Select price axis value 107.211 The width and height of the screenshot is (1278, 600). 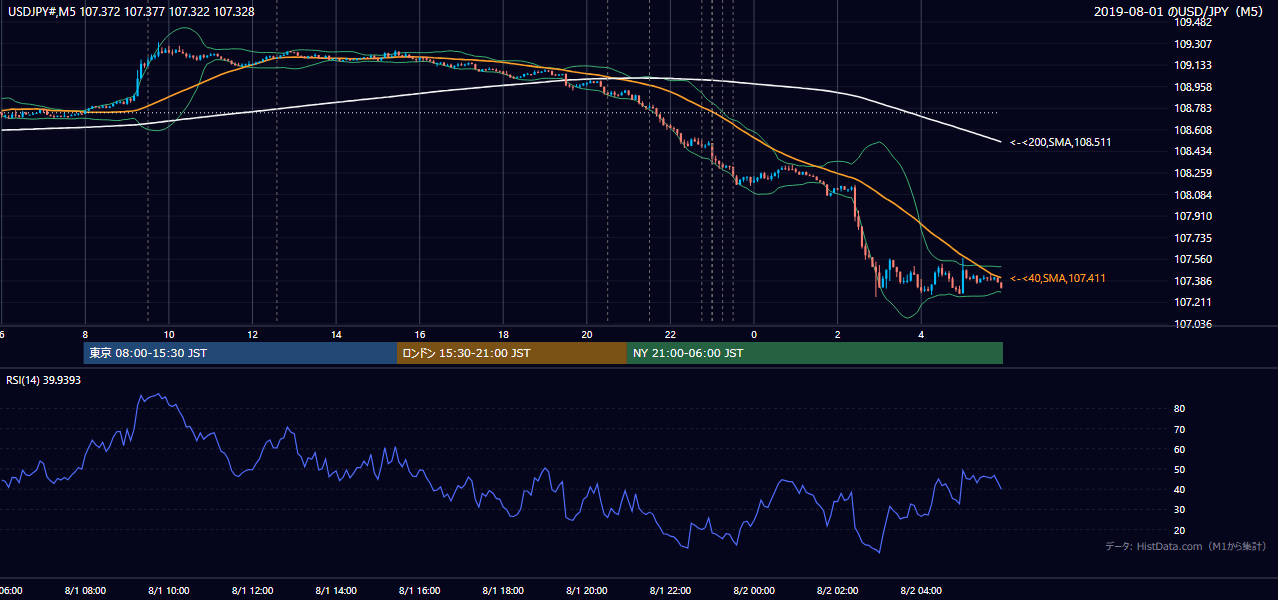[x=1191, y=302]
